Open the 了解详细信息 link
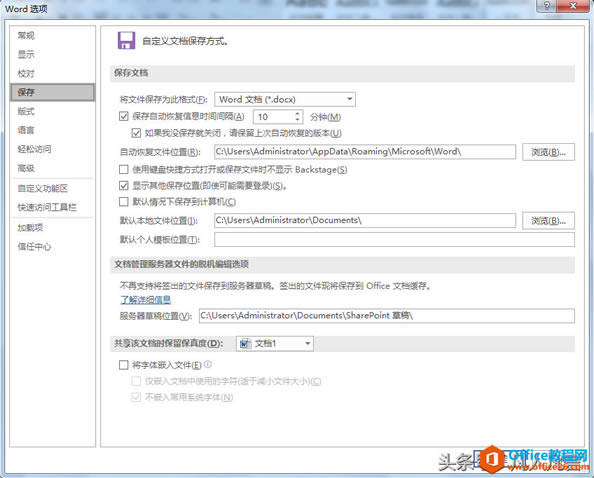This screenshot has width=594, height=478. pos(145,300)
